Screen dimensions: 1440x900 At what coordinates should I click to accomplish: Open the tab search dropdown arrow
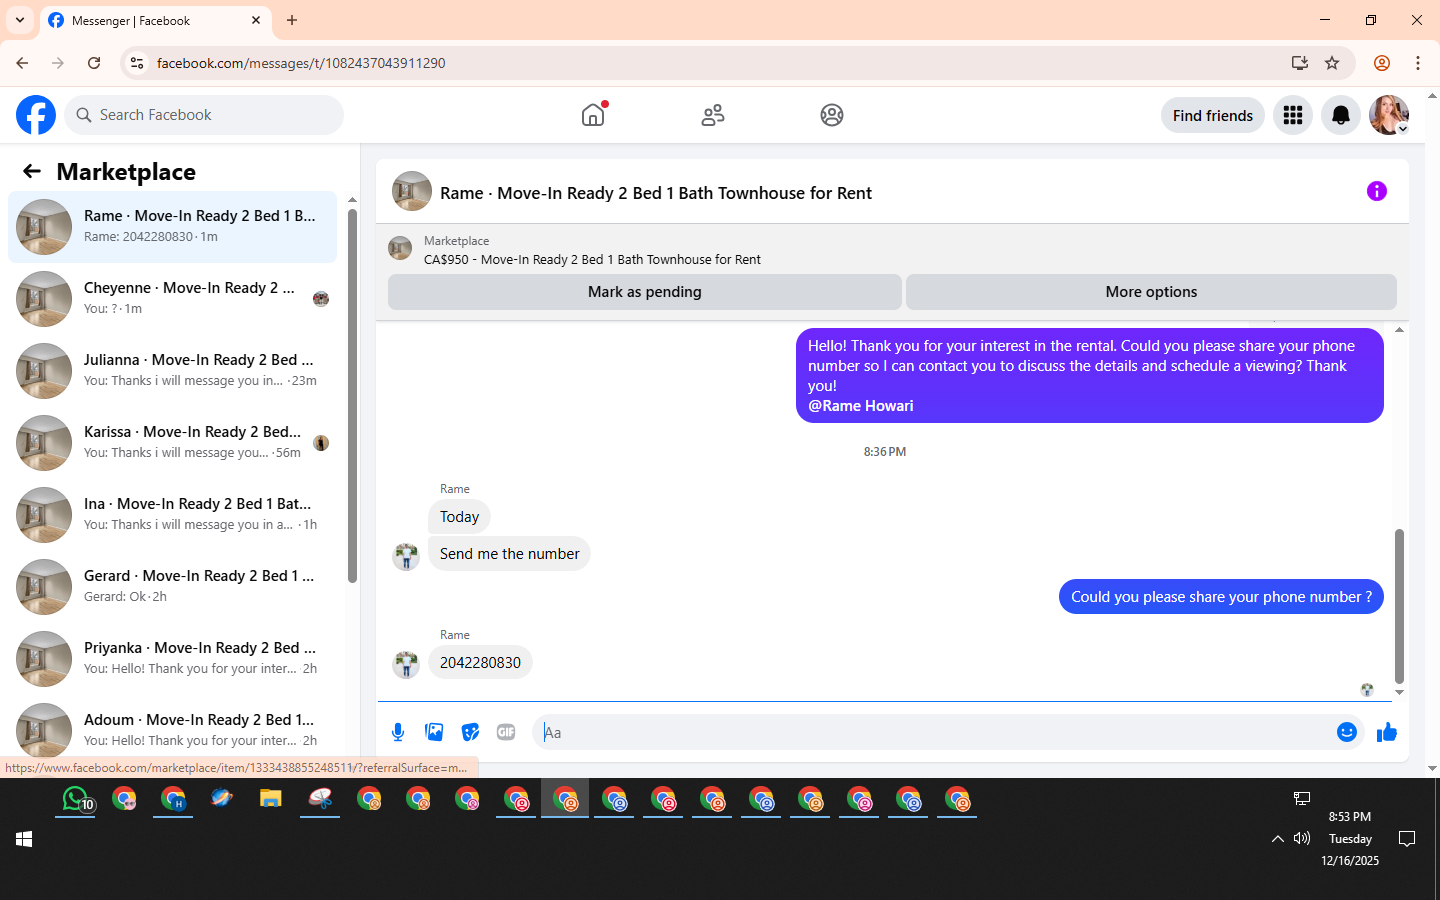pos(20,20)
